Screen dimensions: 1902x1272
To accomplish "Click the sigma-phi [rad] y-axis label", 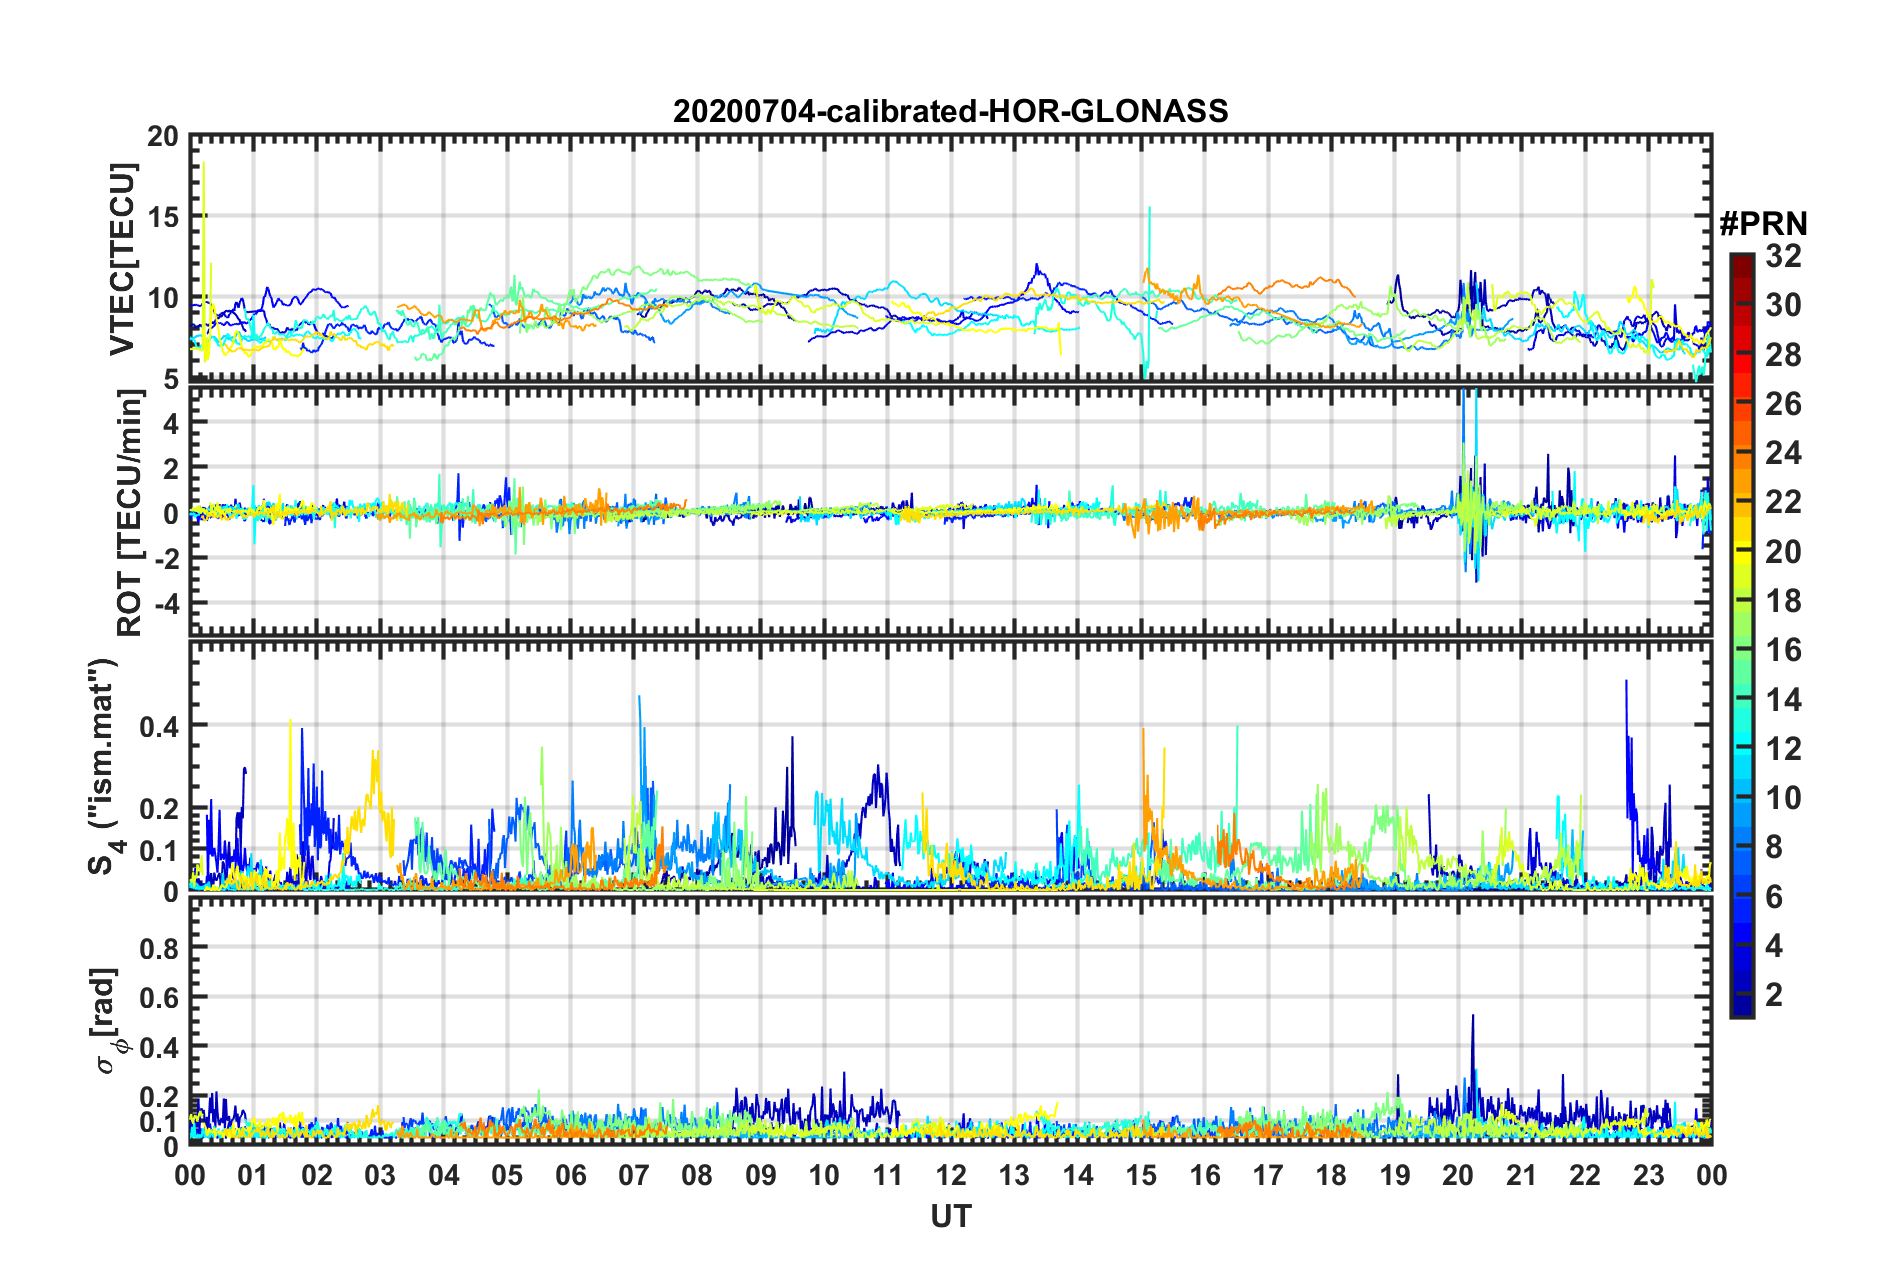I will pyautogui.click(x=108, y=1021).
